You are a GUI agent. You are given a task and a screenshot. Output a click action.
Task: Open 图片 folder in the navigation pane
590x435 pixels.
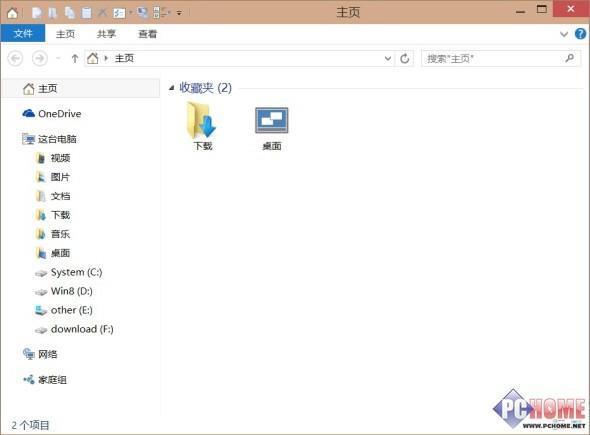[60, 177]
